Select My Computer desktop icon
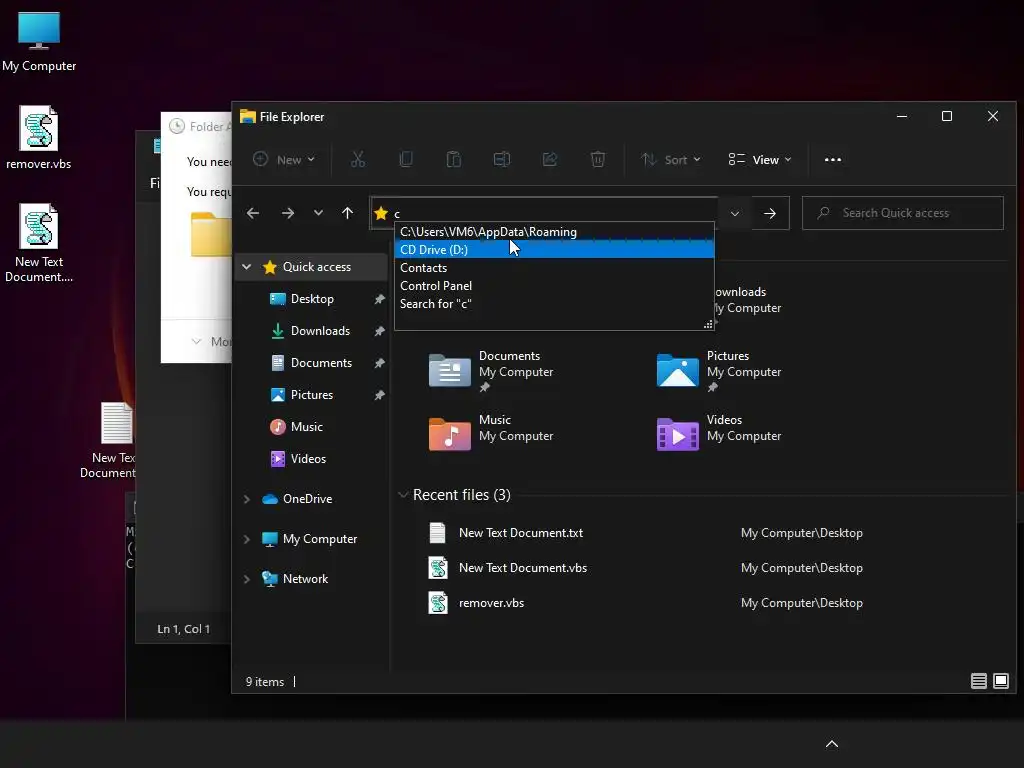 coord(39,42)
